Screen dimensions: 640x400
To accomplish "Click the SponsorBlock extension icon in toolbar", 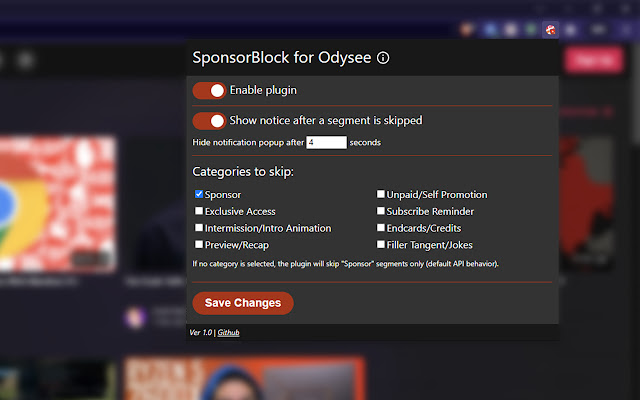I will click(551, 30).
